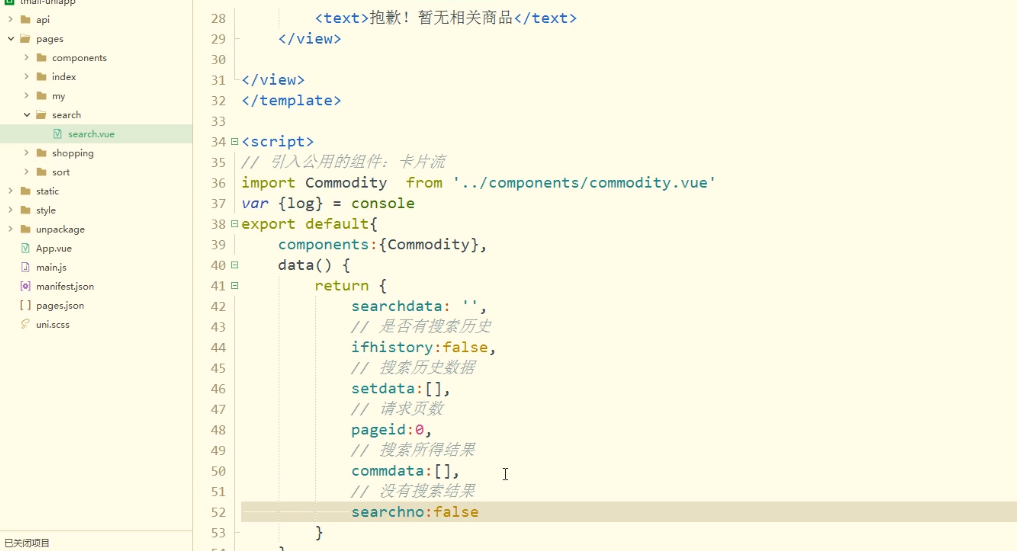The width and height of the screenshot is (1017, 551).
Task: Click the uni.scss file icon
Action: tap(25, 324)
